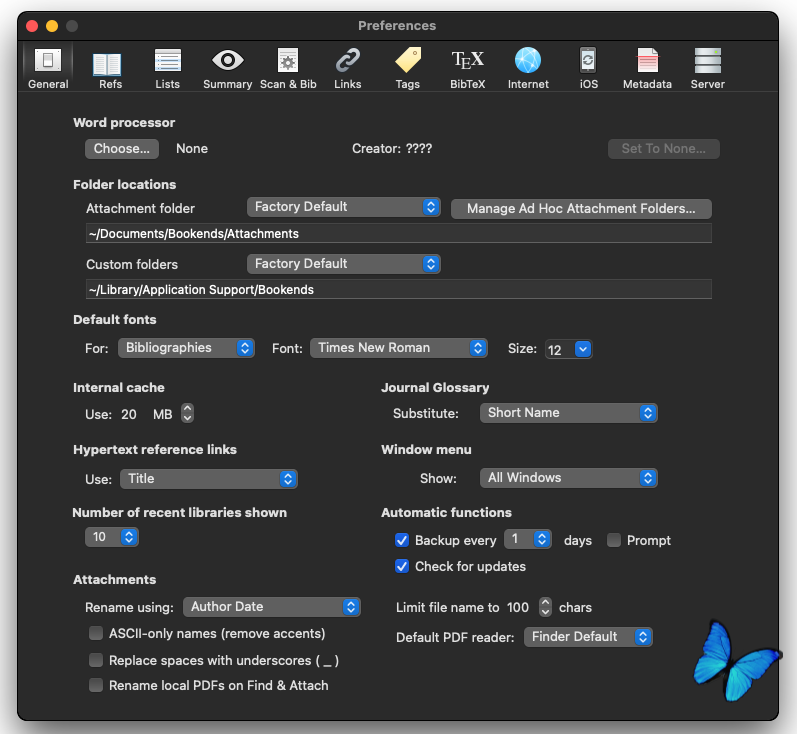Expand the Times New Roman font dropdown
This screenshot has height=734, width=797.
(398, 348)
